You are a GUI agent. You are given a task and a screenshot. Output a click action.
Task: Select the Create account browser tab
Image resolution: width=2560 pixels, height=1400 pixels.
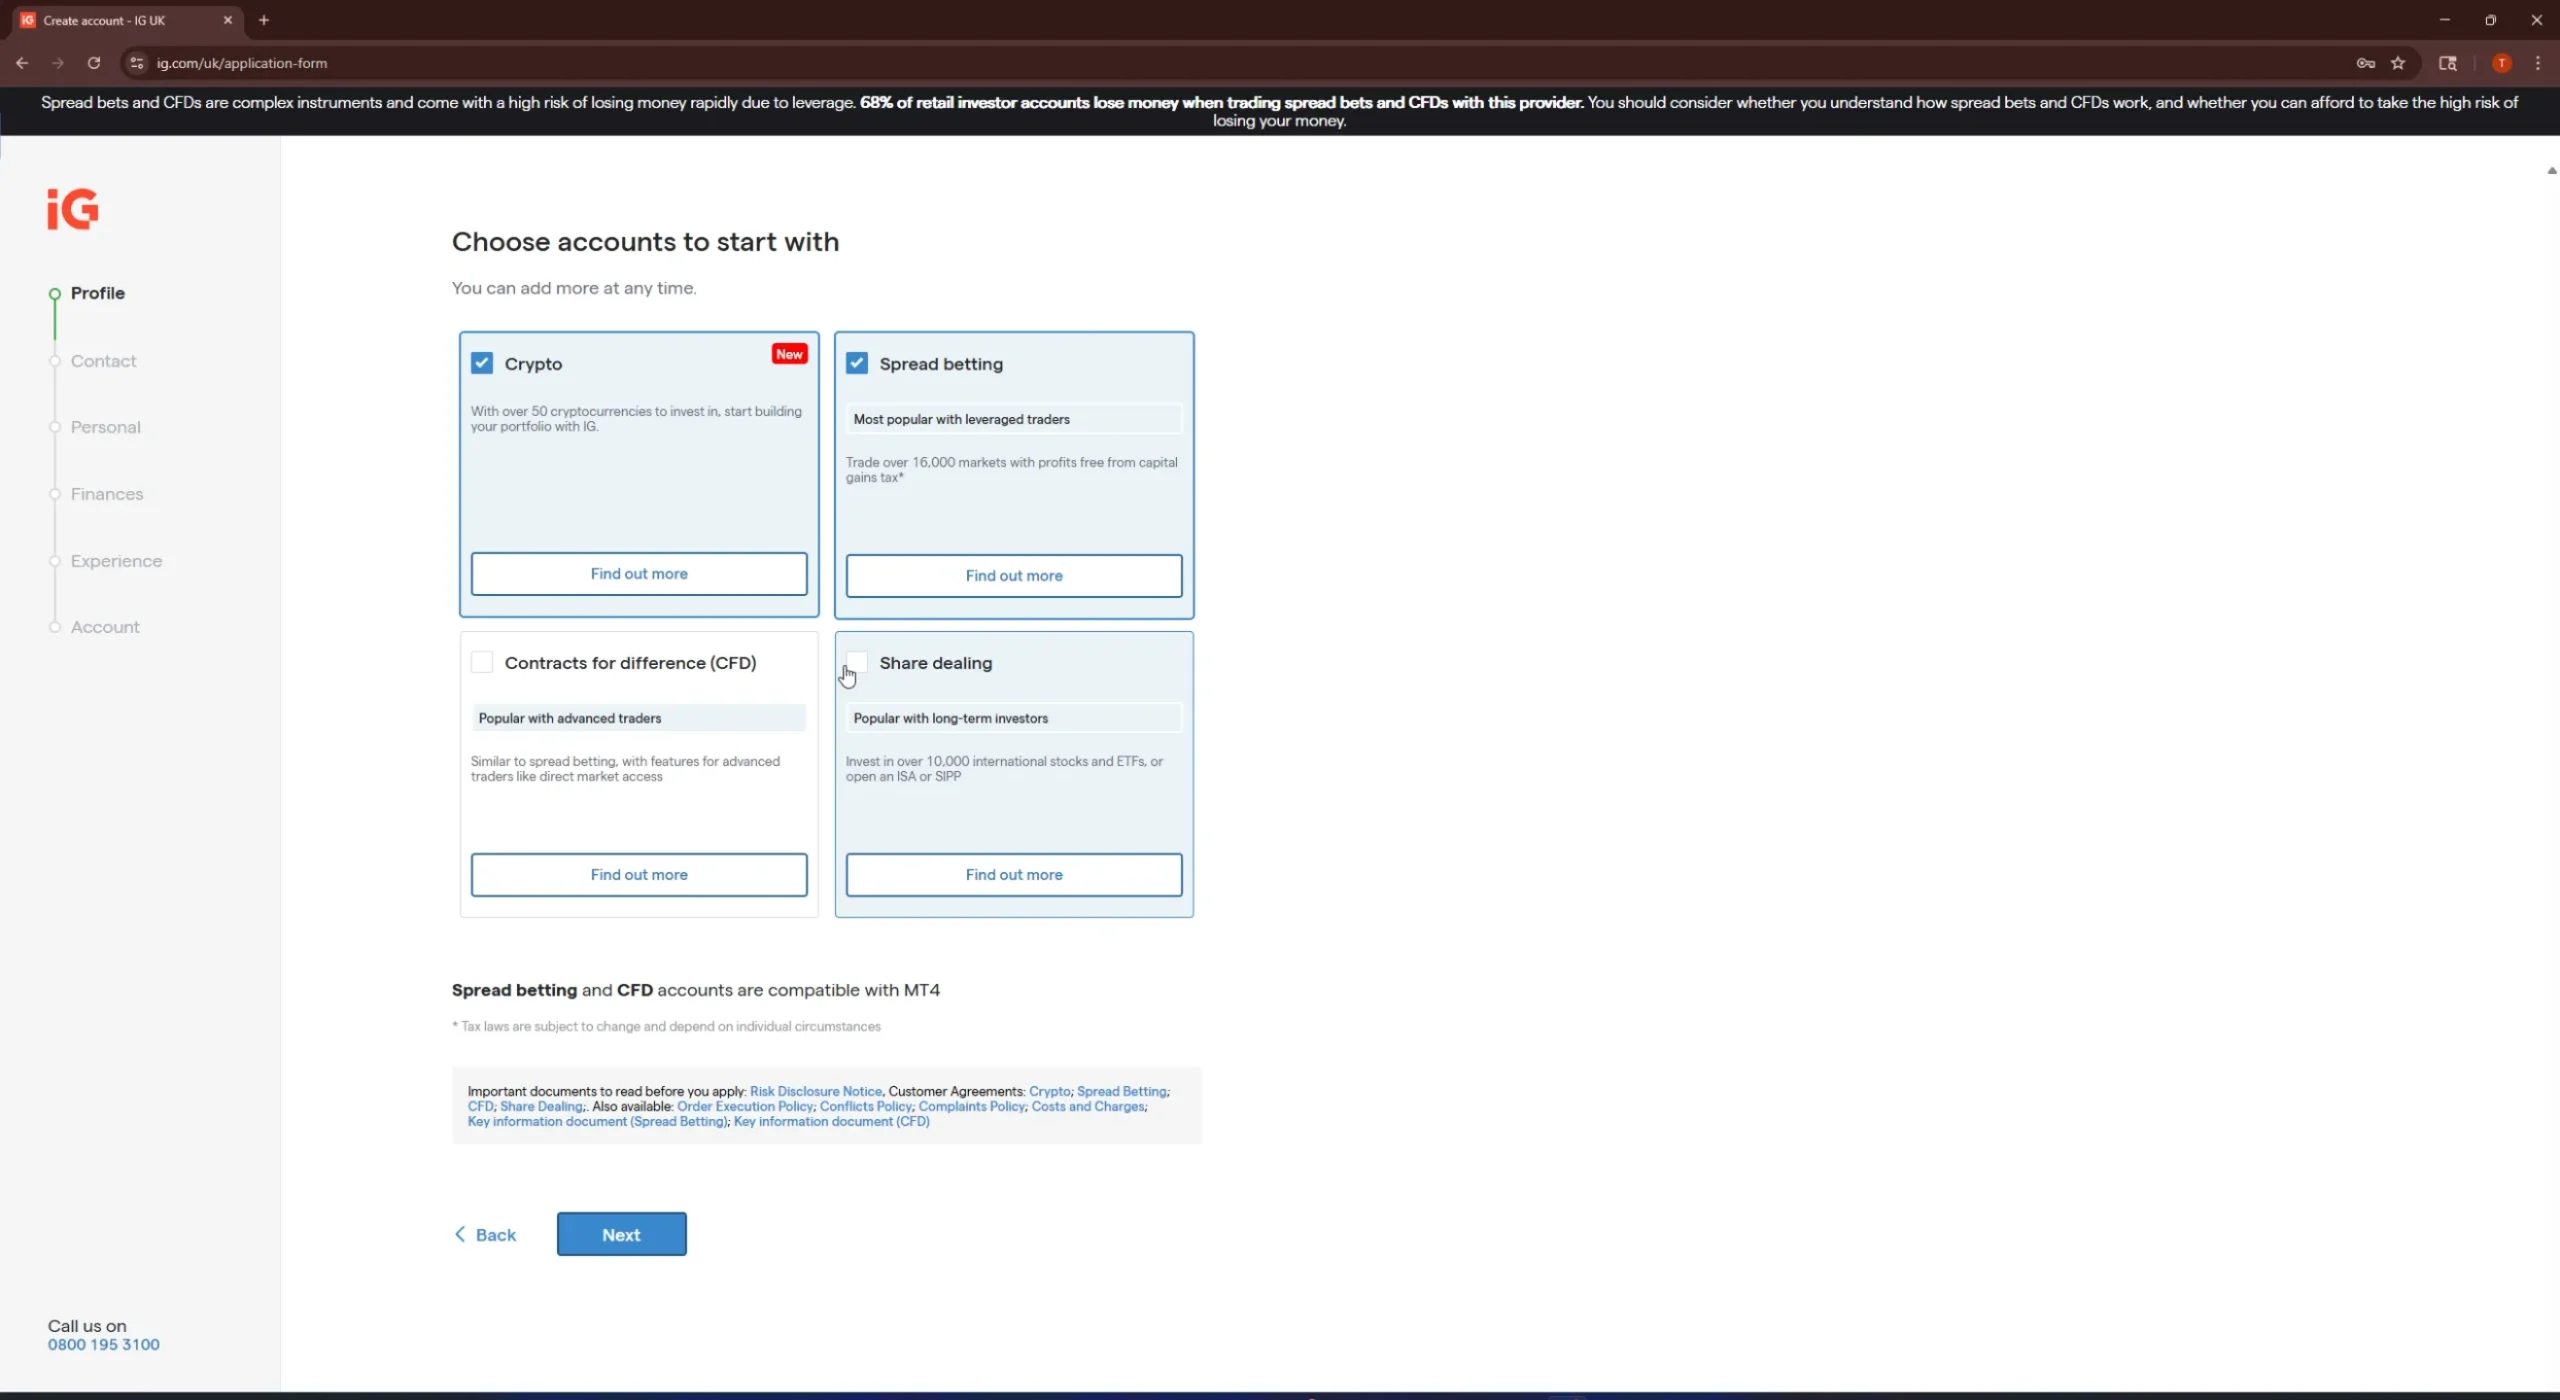tap(105, 20)
